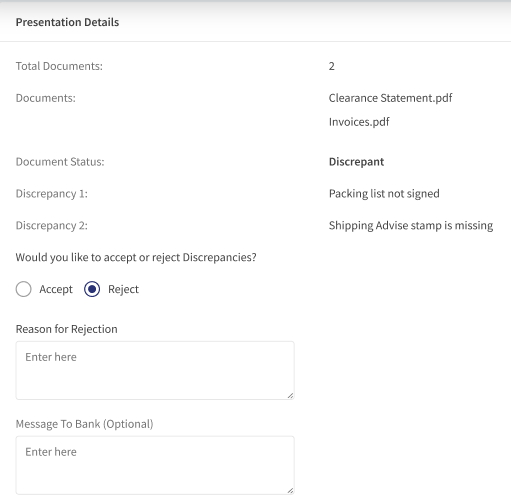Select the 'Packing list not signed' discrepancy text
This screenshot has height=498, width=511.
tap(384, 194)
